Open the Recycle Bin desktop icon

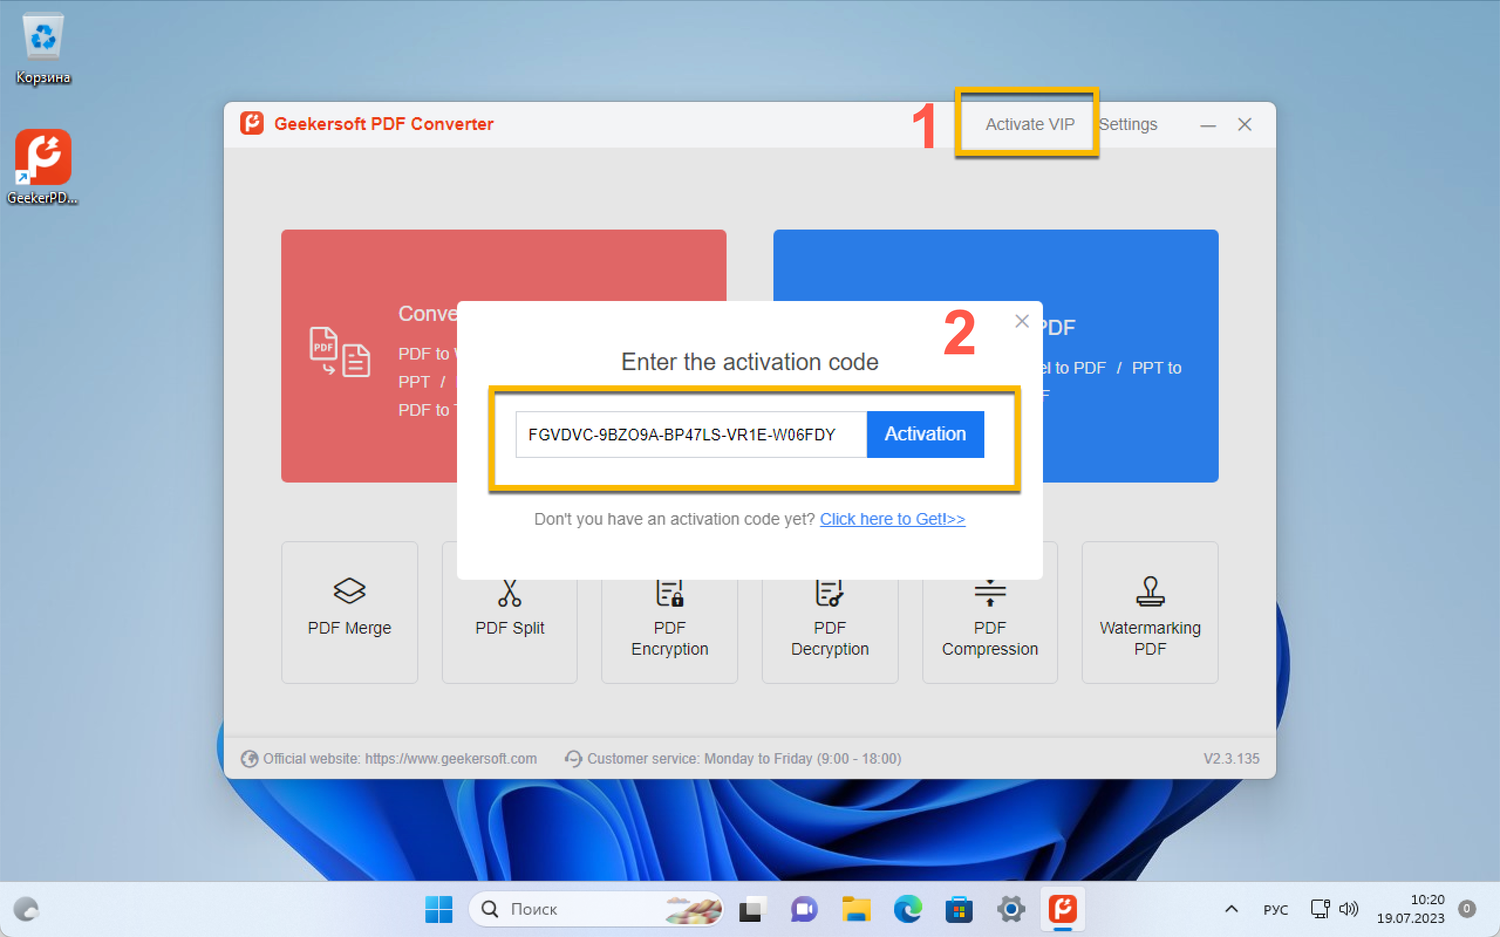[43, 49]
